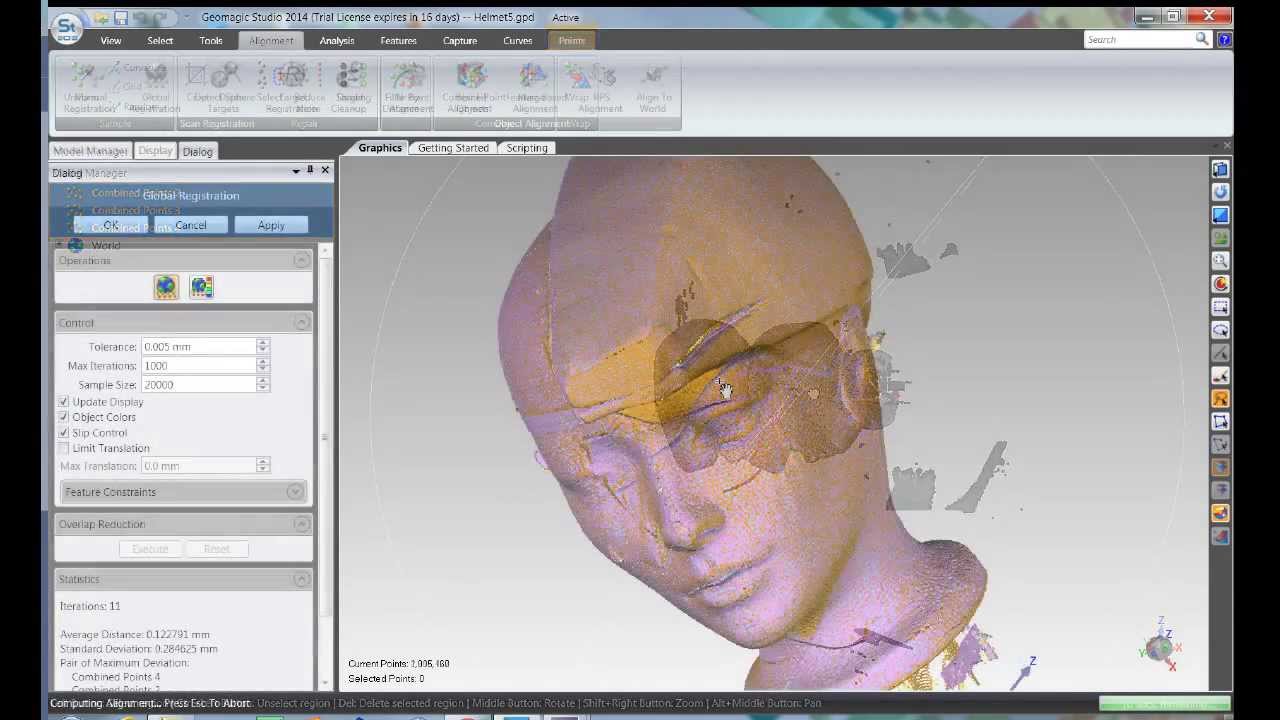Click the Average Distance statistic text

point(135,635)
